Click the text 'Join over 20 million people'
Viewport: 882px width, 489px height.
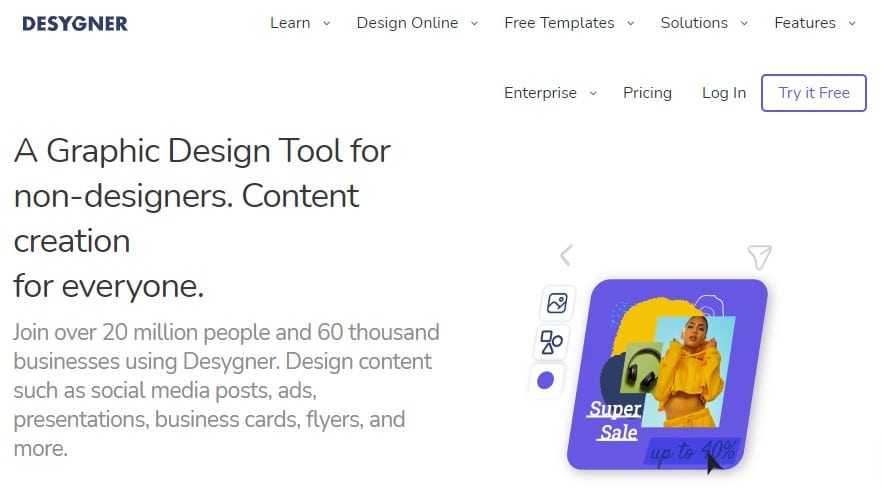point(142,332)
